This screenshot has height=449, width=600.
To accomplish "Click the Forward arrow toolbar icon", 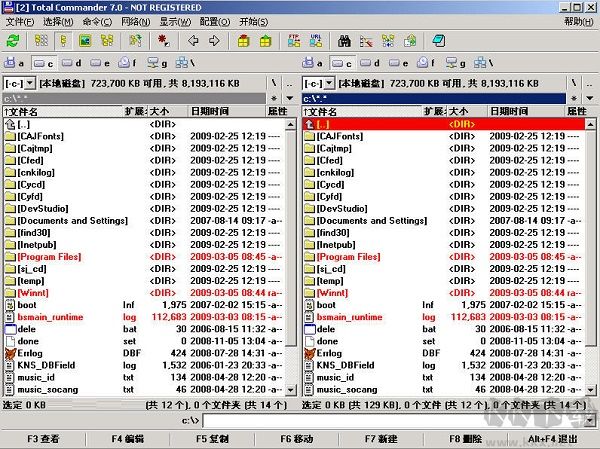I will (214, 41).
